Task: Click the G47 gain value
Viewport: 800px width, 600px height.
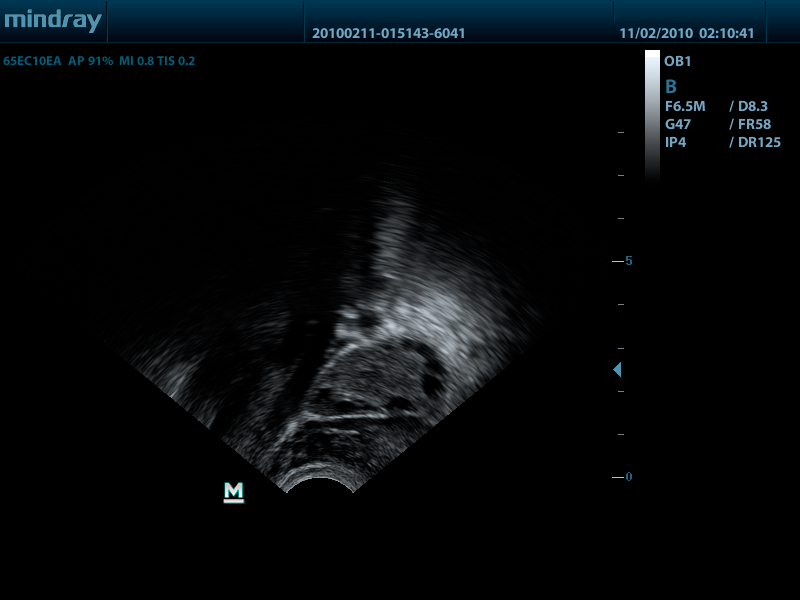Action: [677, 124]
